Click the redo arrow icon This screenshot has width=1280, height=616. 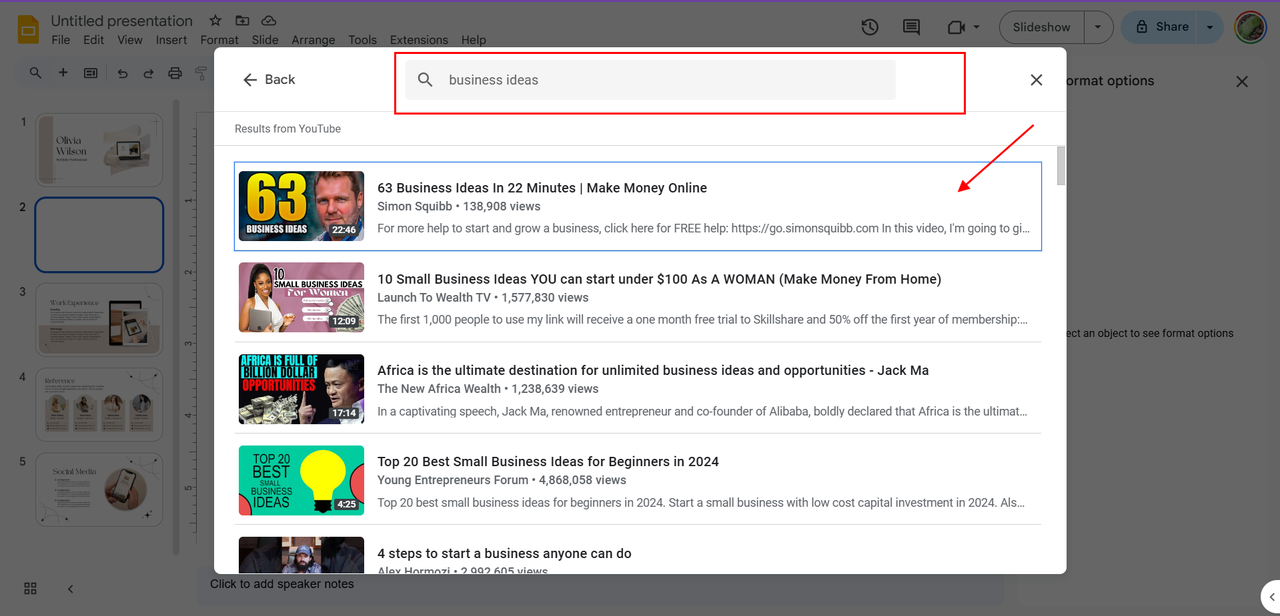(x=148, y=73)
